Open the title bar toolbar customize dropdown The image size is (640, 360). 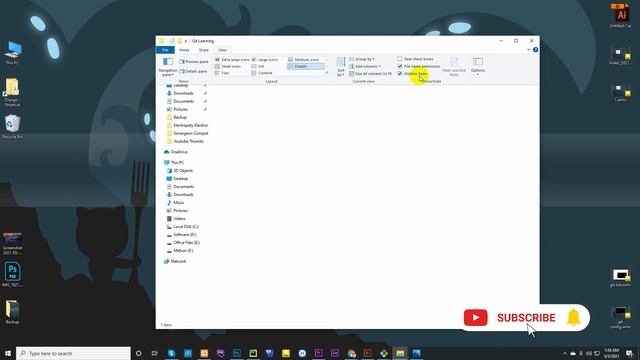[186, 41]
